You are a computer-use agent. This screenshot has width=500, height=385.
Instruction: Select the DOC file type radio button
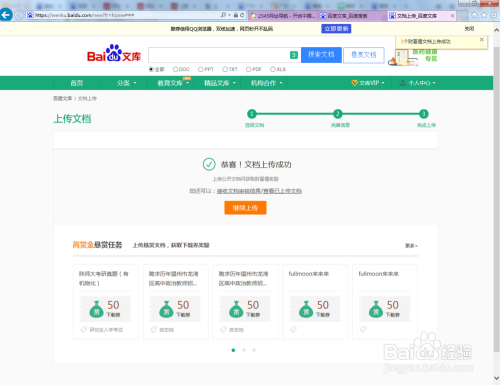tap(175, 69)
